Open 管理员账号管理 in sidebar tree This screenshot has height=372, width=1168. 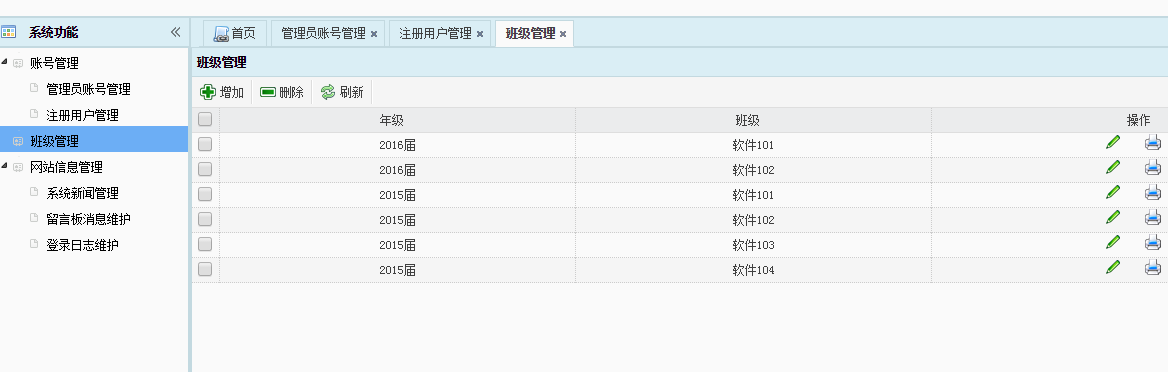tap(89, 89)
